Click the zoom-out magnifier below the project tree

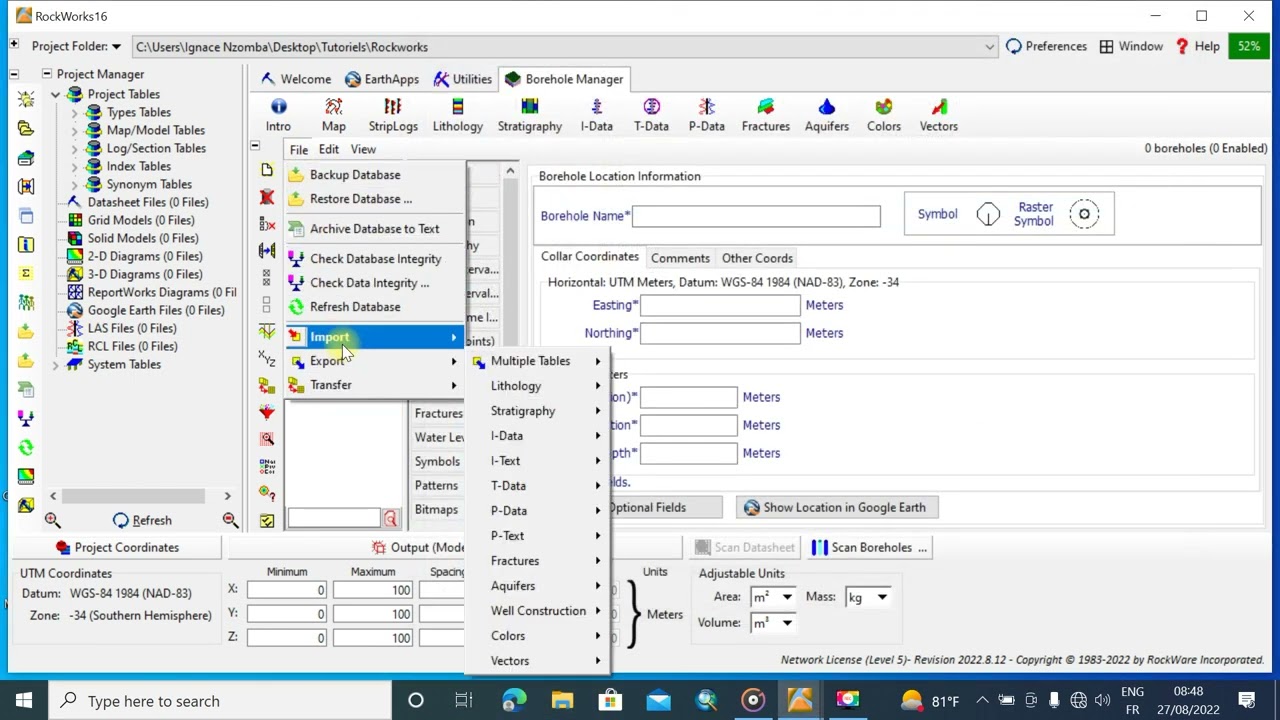click(230, 520)
